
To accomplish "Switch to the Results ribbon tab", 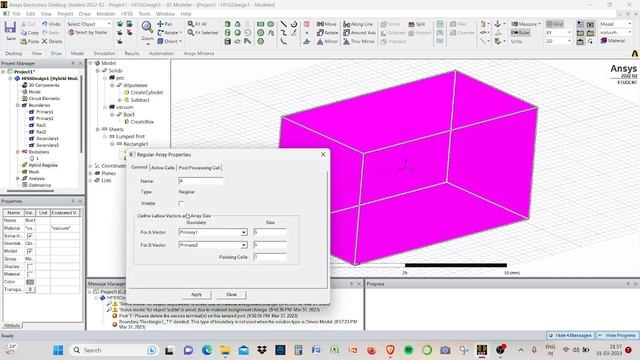I will tap(131, 53).
